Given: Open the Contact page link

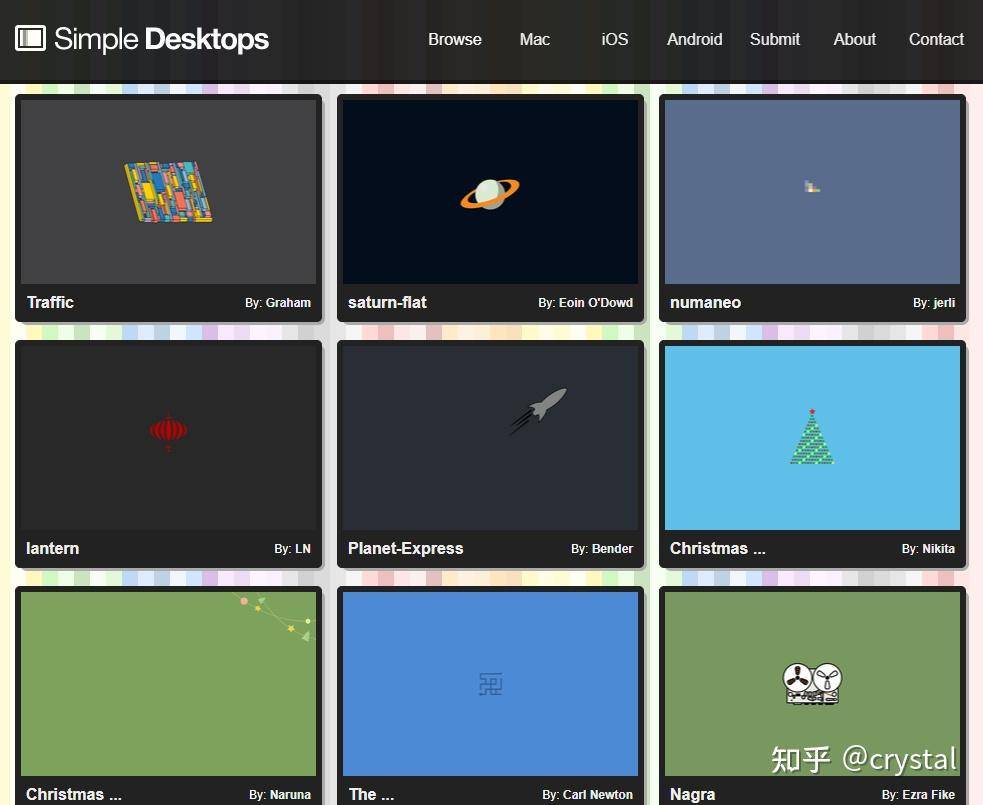Looking at the screenshot, I should (x=936, y=39).
